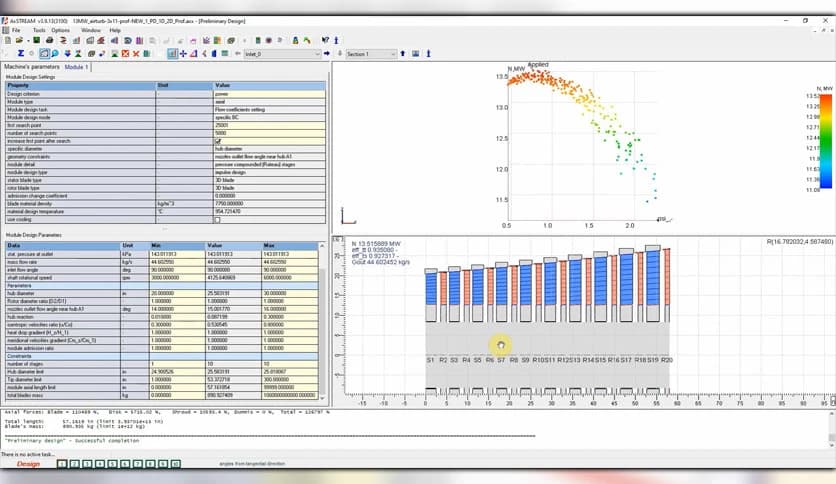836x484 pixels.
Task: Open the Module type value dropdown
Action: pos(269,102)
